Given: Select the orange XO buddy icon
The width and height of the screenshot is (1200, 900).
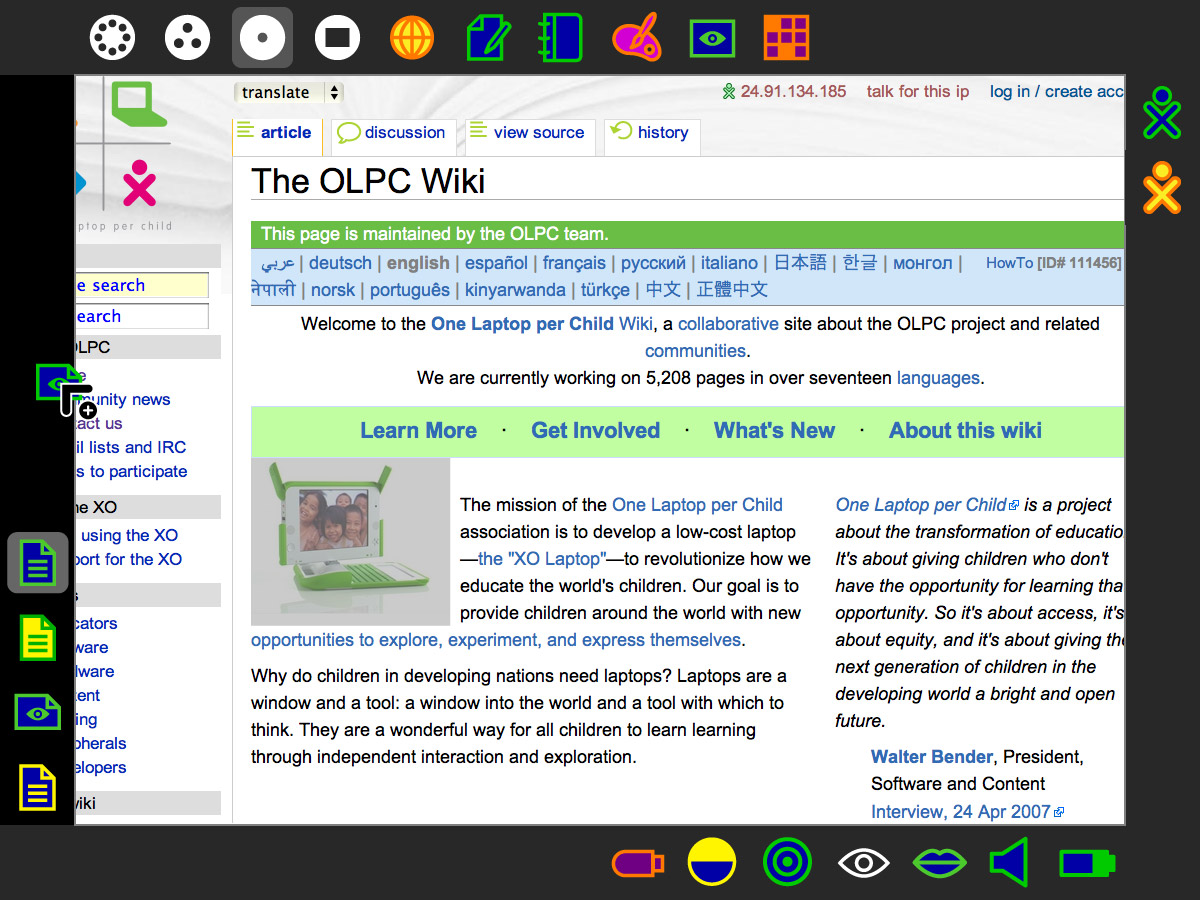Looking at the screenshot, I should [1162, 188].
